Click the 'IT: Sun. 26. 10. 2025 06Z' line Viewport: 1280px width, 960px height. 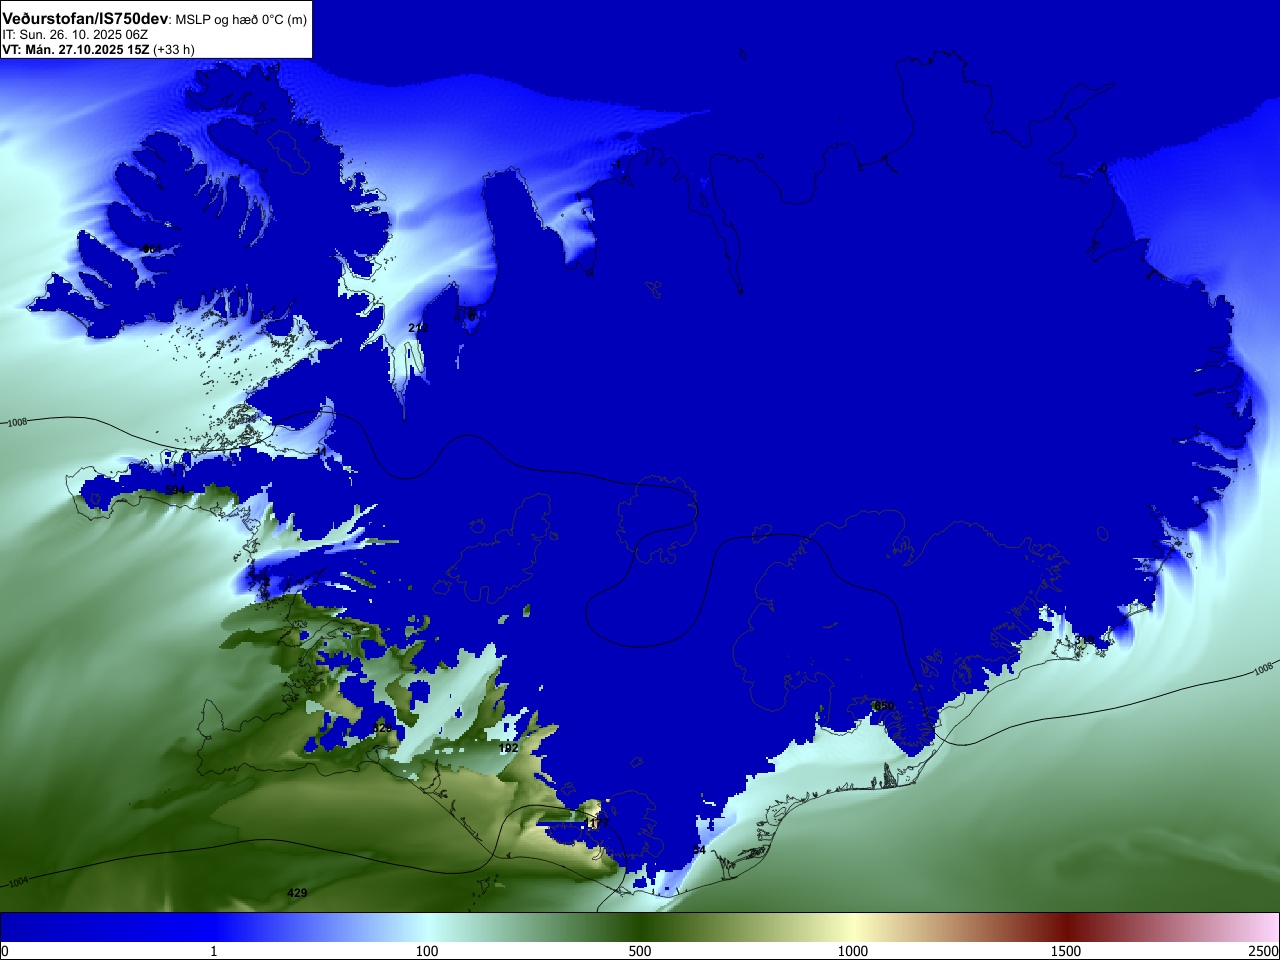75,35
